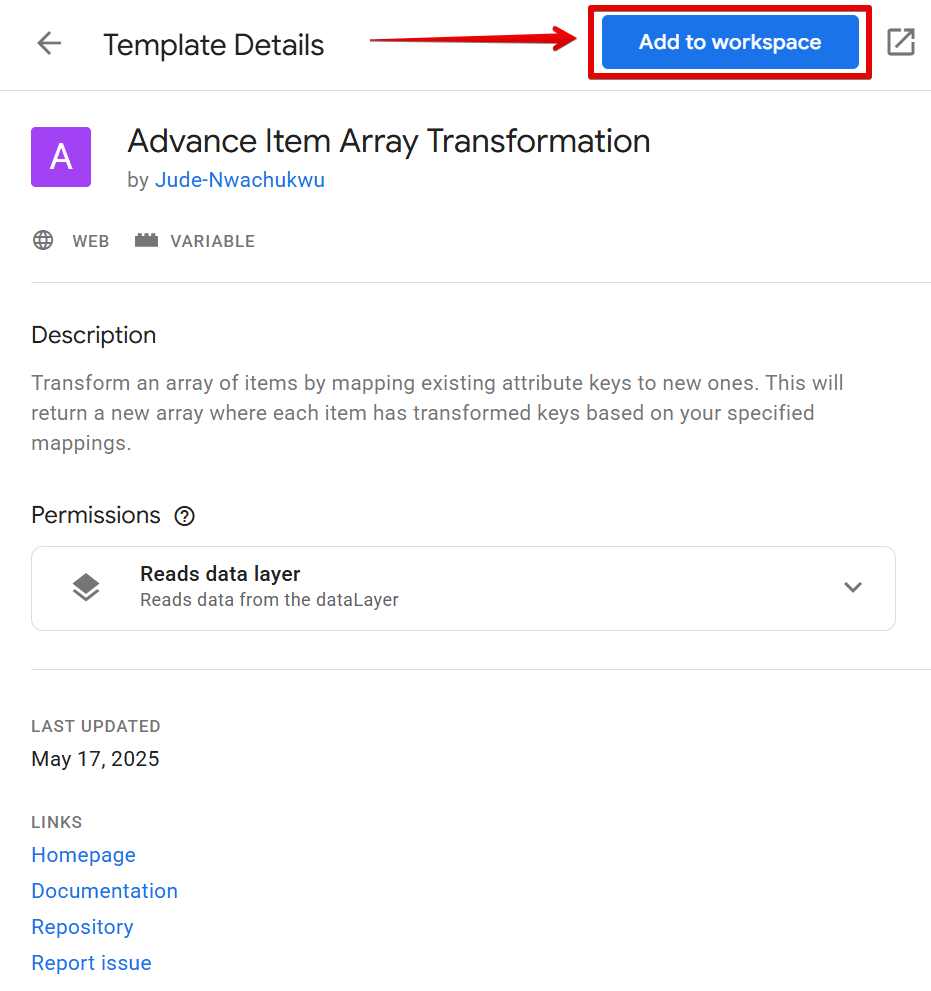Click the VARIABLE brick icon

pos(146,240)
